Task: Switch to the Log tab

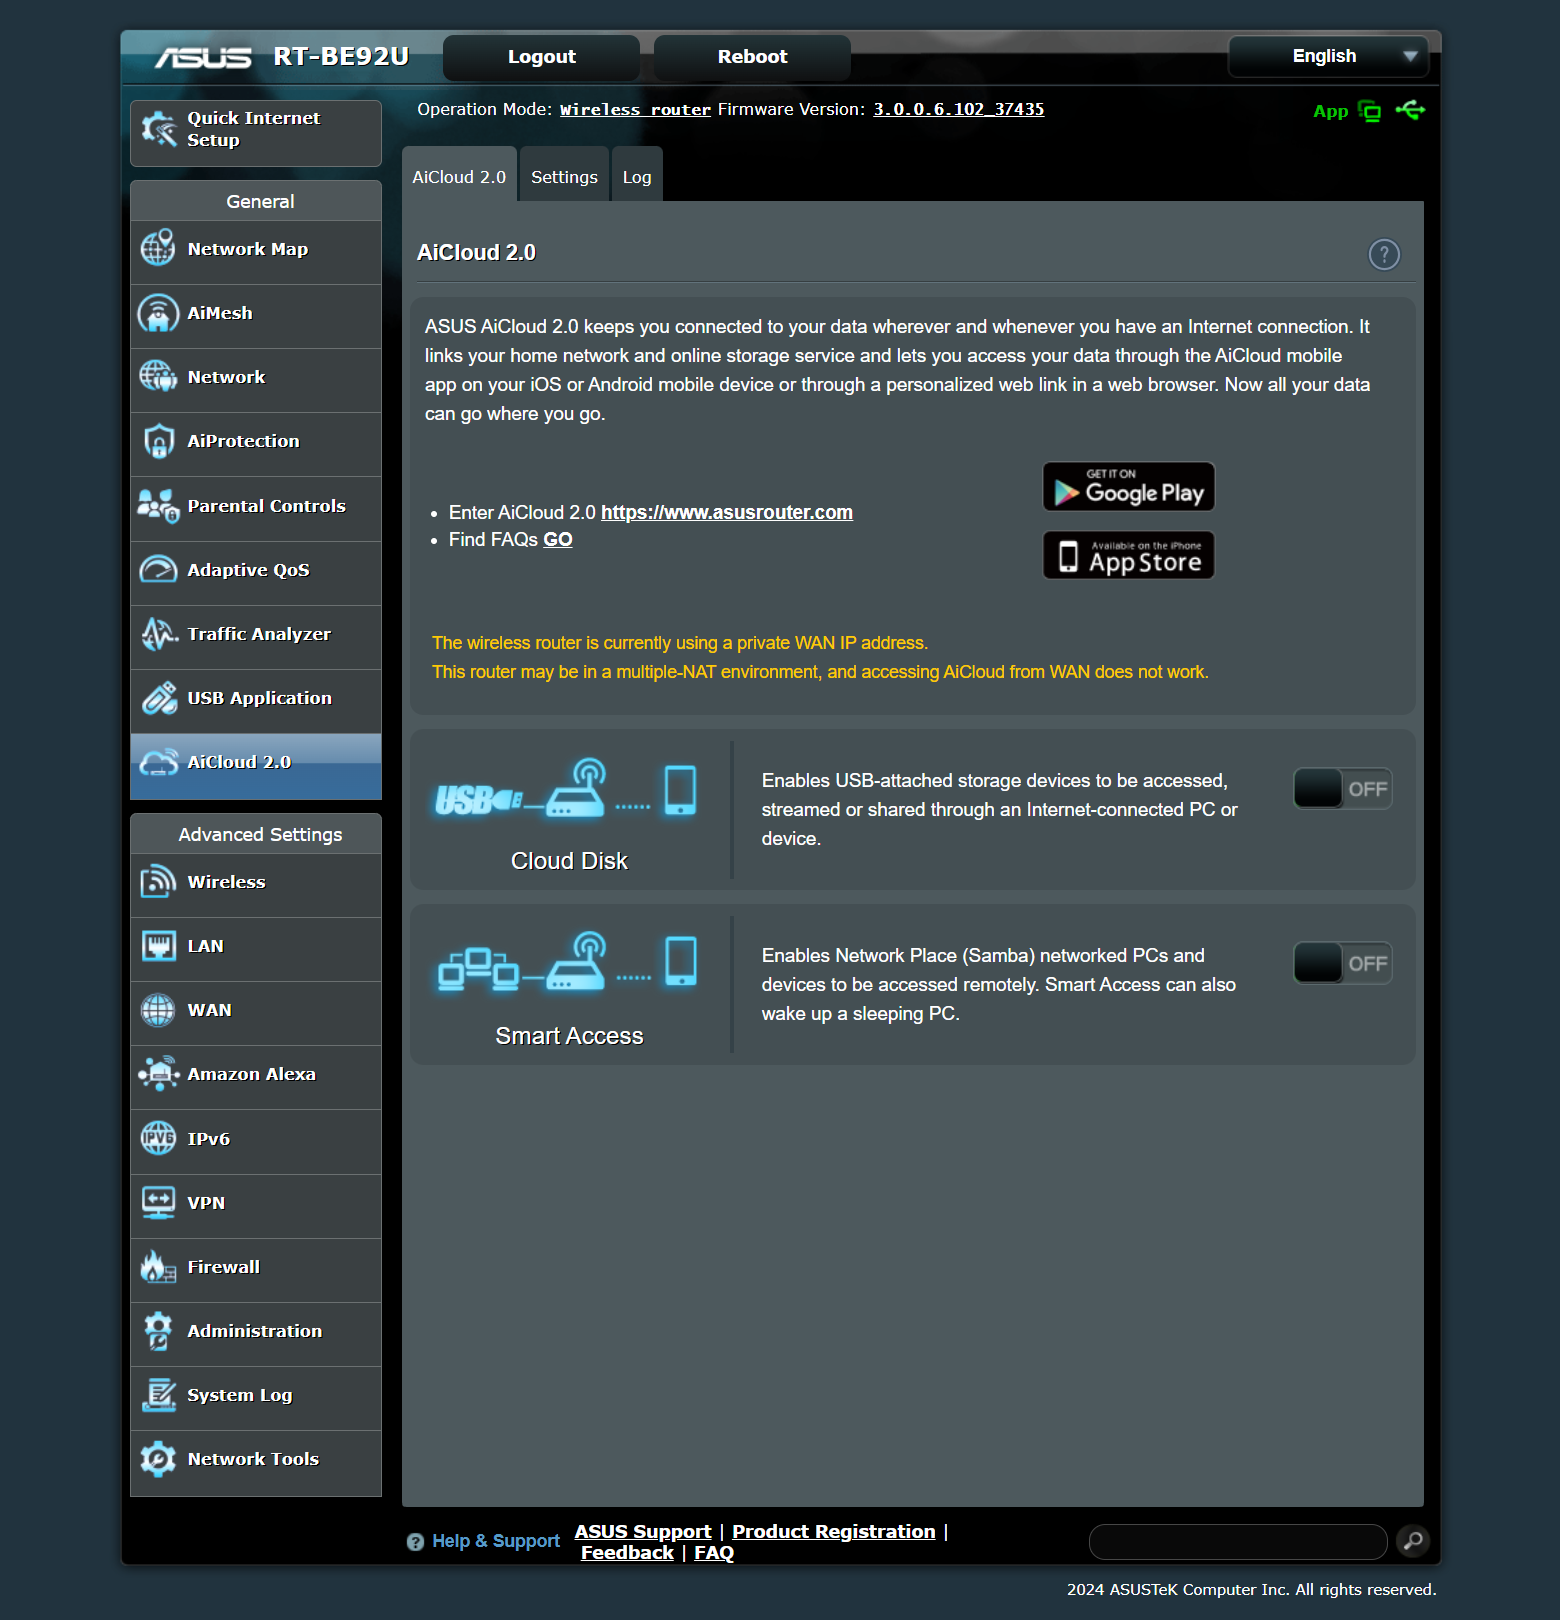Action: [637, 176]
